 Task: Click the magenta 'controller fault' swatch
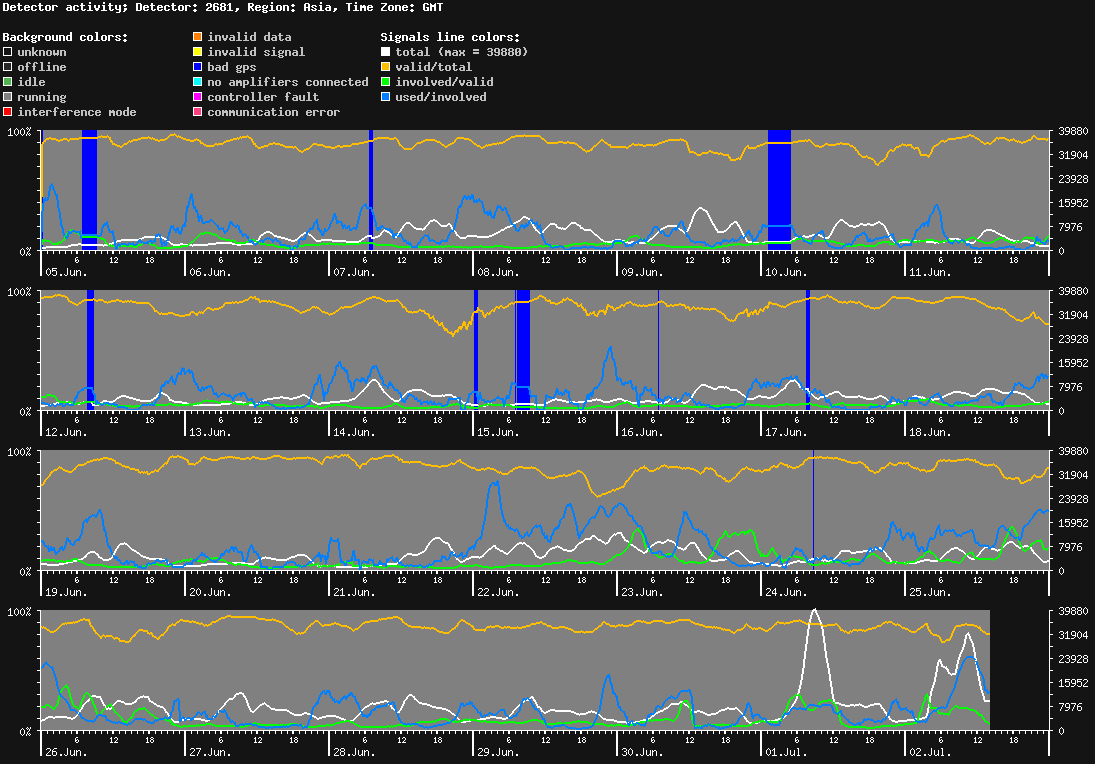point(198,97)
